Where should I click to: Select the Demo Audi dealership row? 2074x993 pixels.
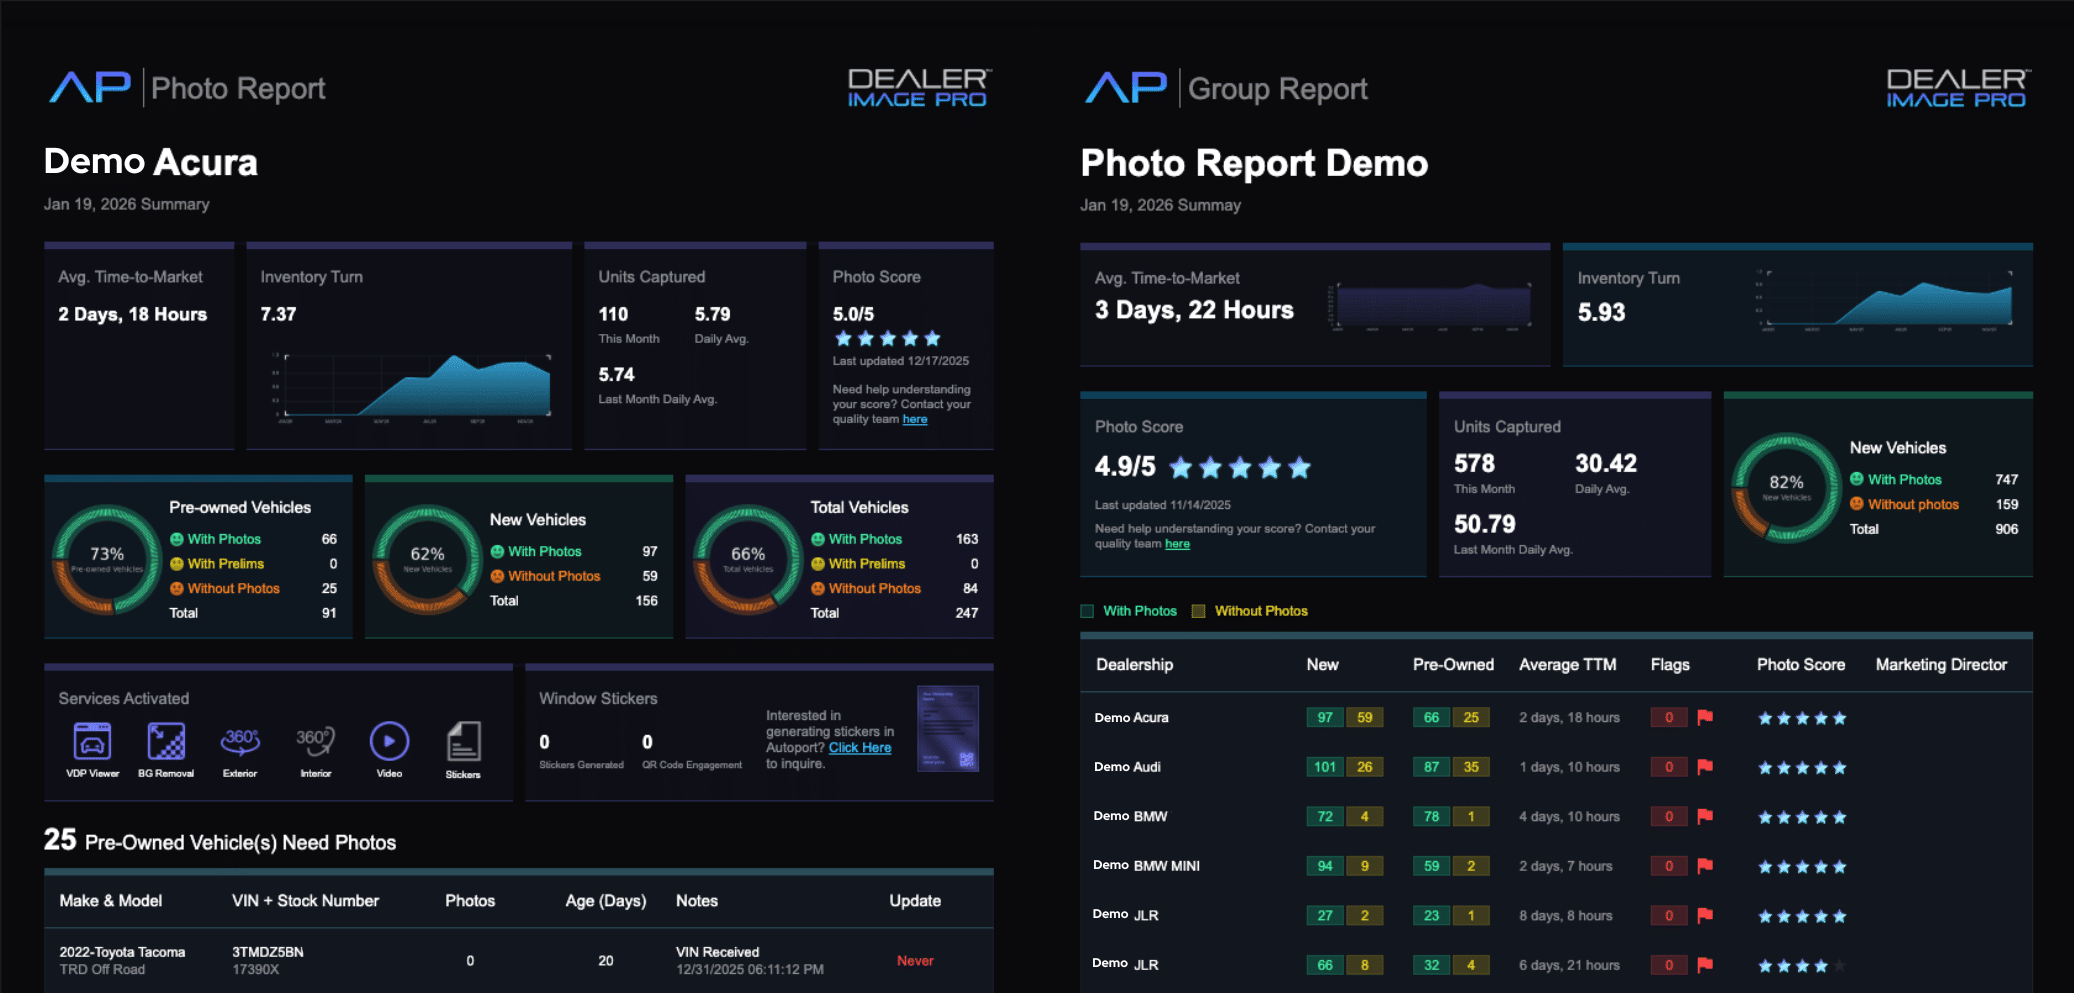tap(1127, 767)
